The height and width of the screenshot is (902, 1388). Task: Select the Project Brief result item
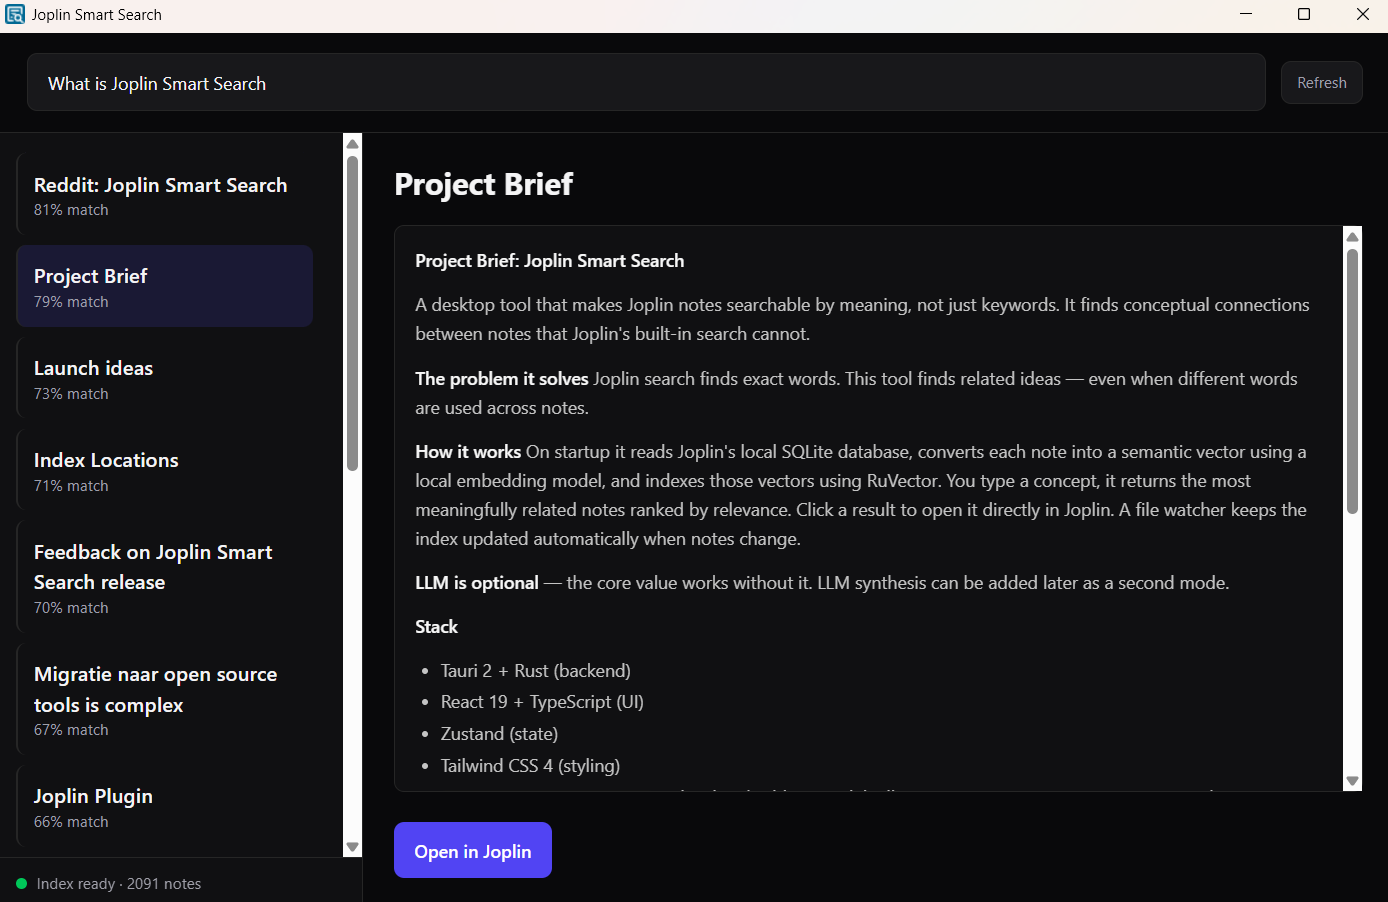[x=165, y=287]
